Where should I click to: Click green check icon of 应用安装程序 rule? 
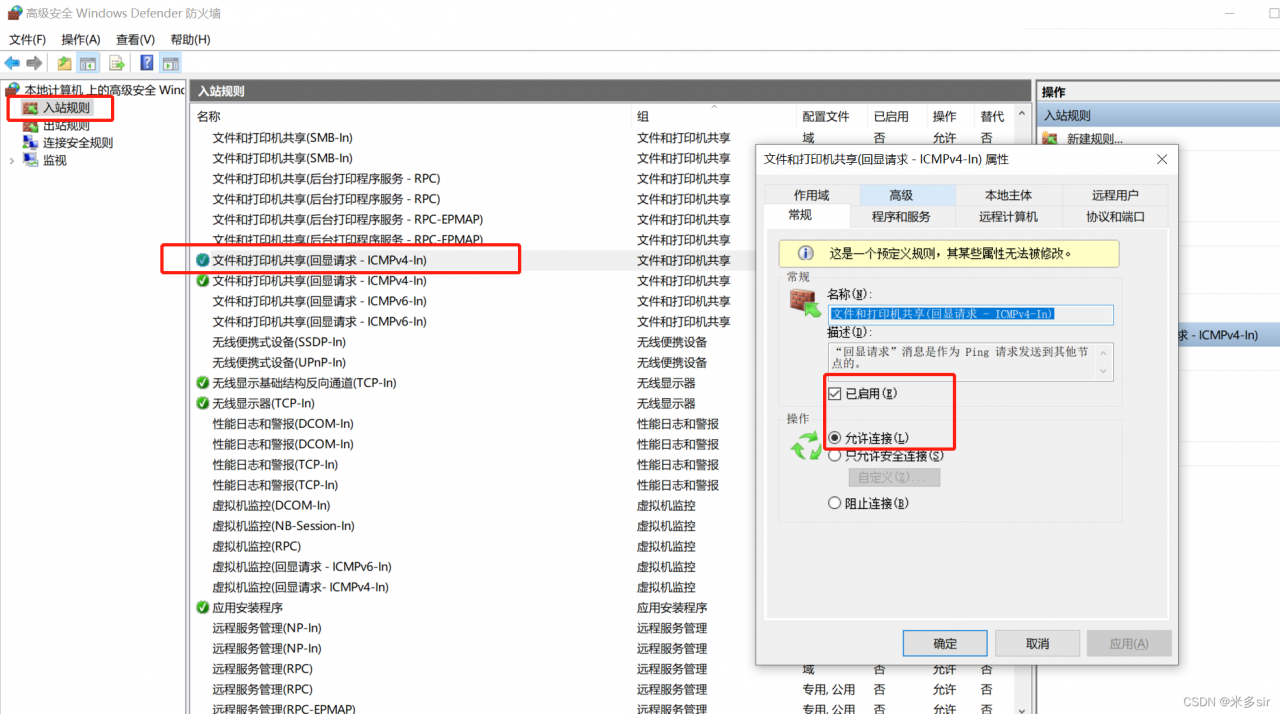(x=203, y=607)
